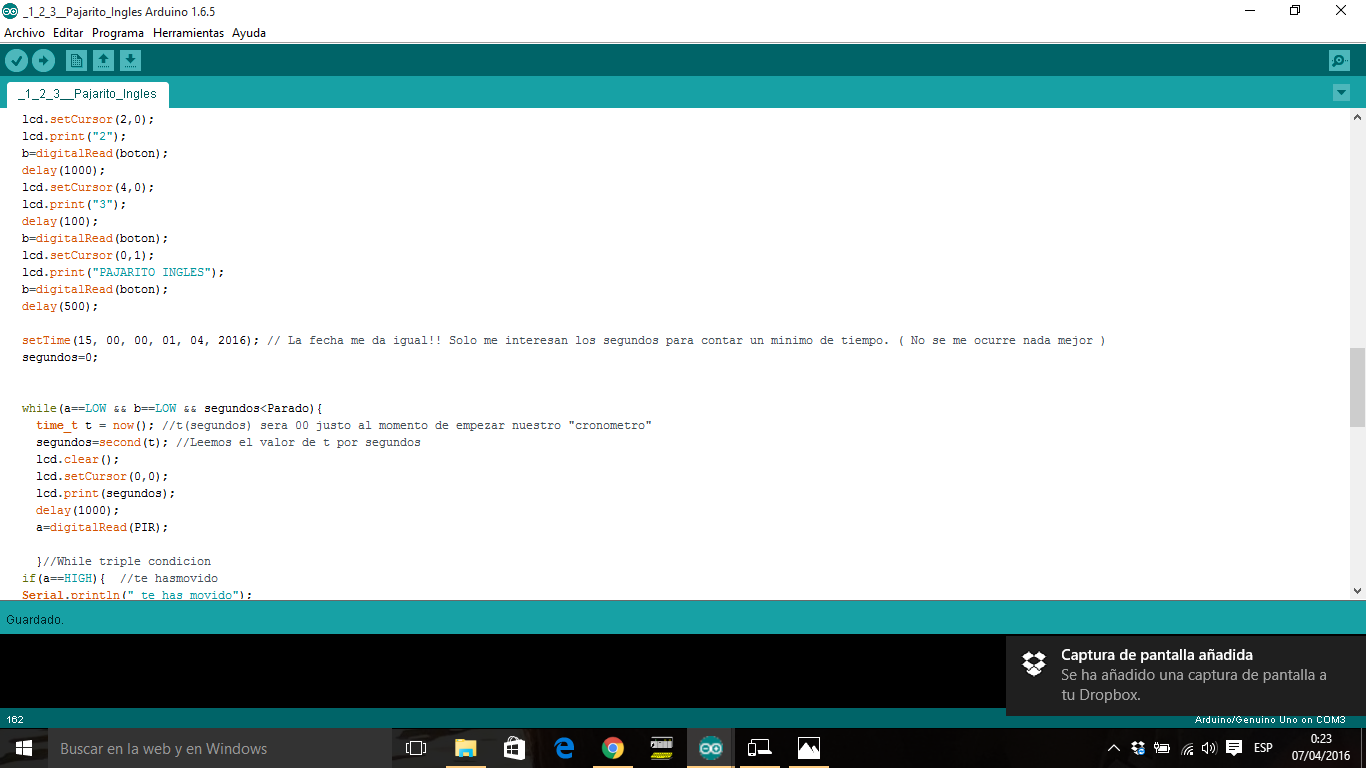Click the lcd.print("PAJARITO INGLES") line
1366x768 pixels.
(124, 272)
